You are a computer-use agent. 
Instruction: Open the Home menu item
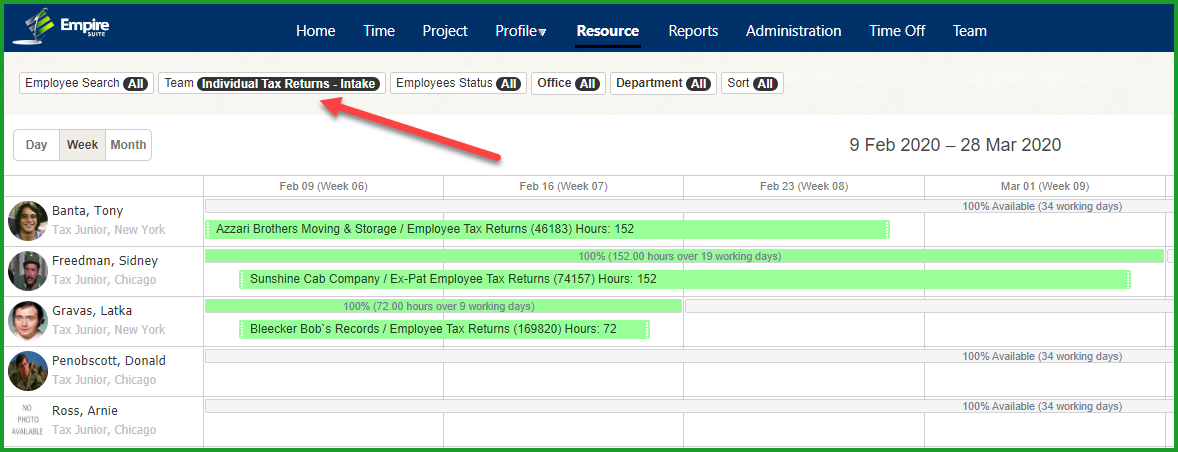coord(316,31)
